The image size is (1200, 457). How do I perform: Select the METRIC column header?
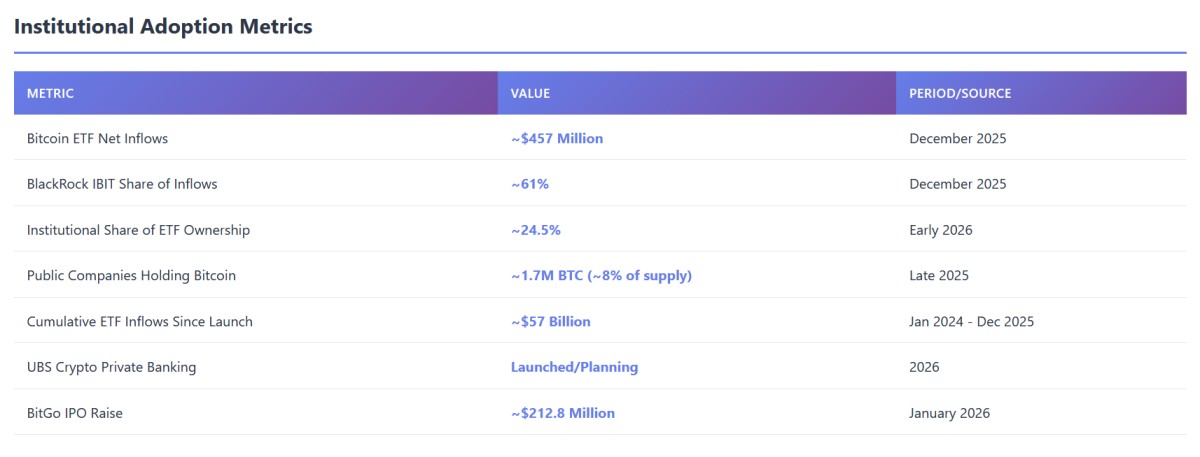(x=50, y=93)
